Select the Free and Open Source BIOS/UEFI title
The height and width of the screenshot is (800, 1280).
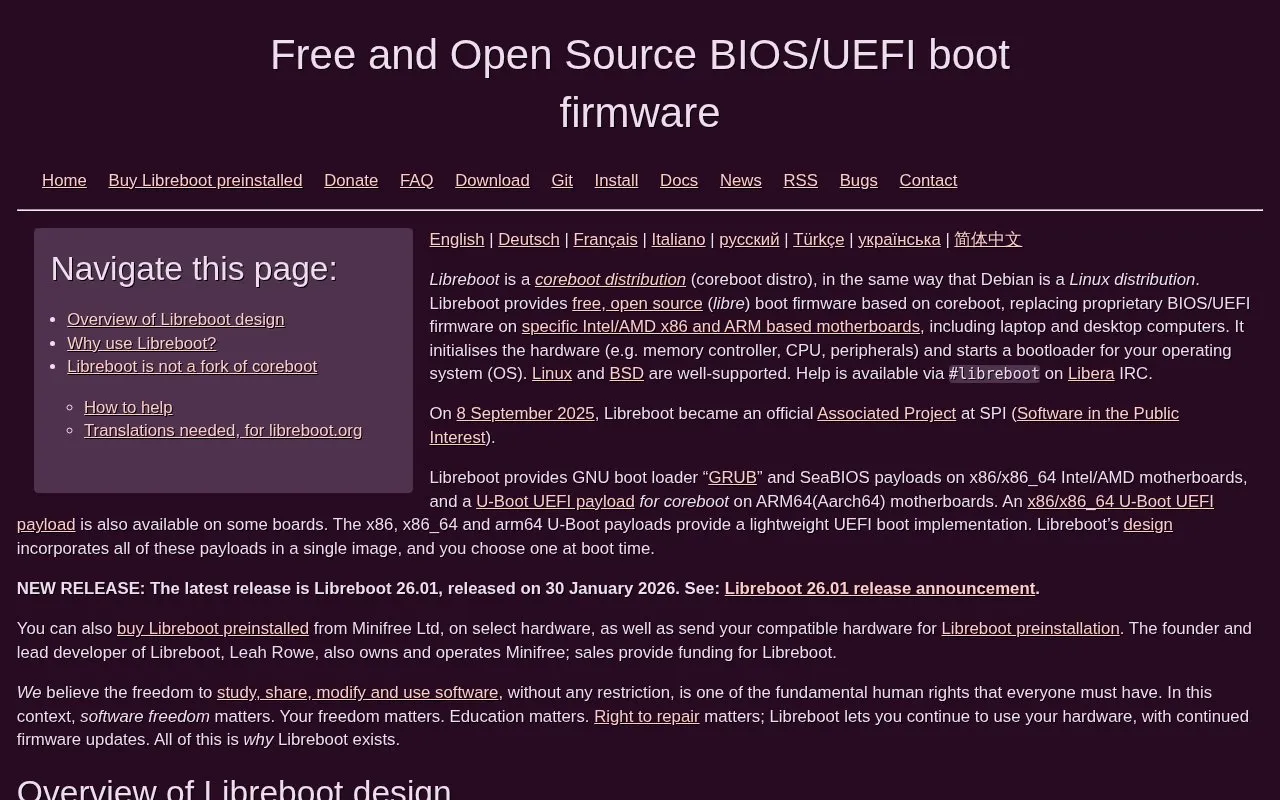(x=640, y=83)
